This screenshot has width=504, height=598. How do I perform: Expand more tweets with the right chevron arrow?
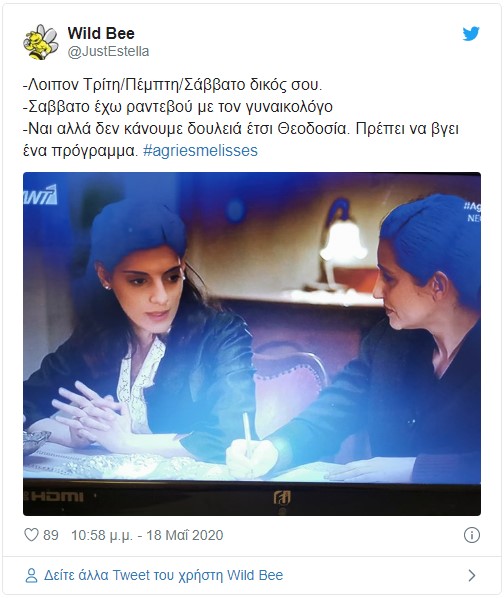point(472,575)
